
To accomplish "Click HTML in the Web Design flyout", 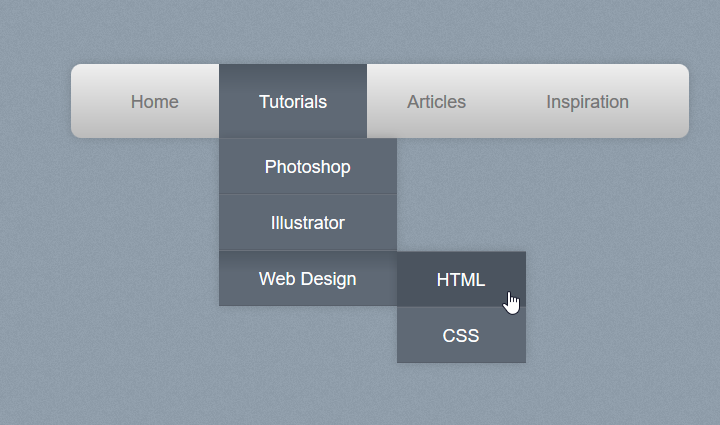I will (x=461, y=280).
